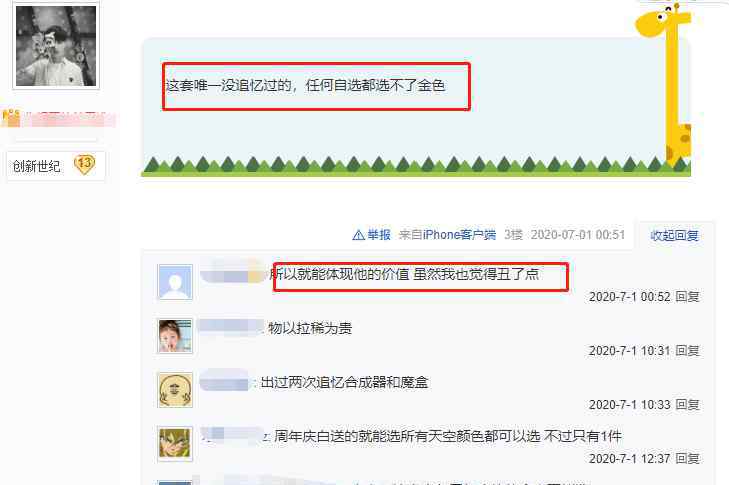Click the poster's blurred pink username
729x485 pixels.
pyautogui.click(x=59, y=119)
